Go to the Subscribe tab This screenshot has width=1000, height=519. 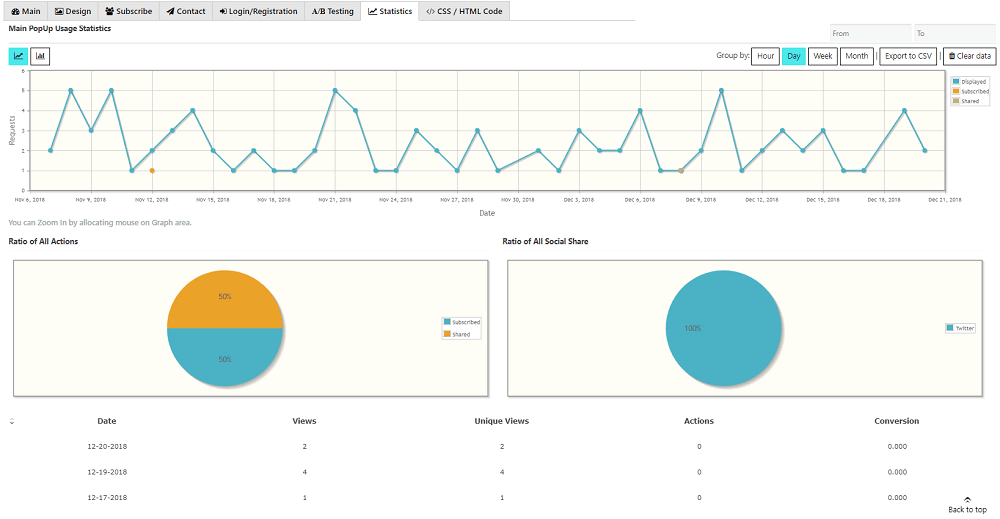129,11
